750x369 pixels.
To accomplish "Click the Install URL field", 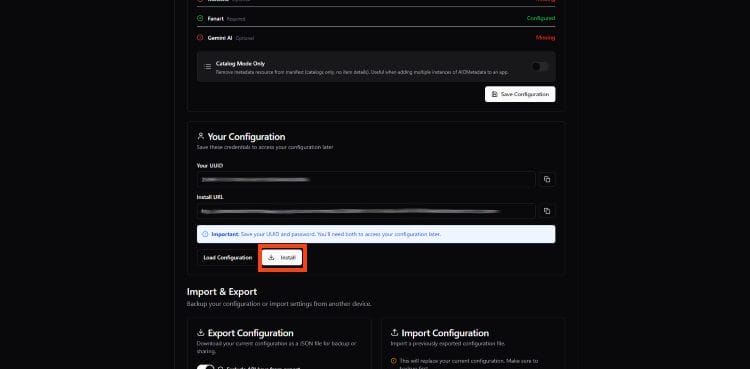I will pos(366,211).
